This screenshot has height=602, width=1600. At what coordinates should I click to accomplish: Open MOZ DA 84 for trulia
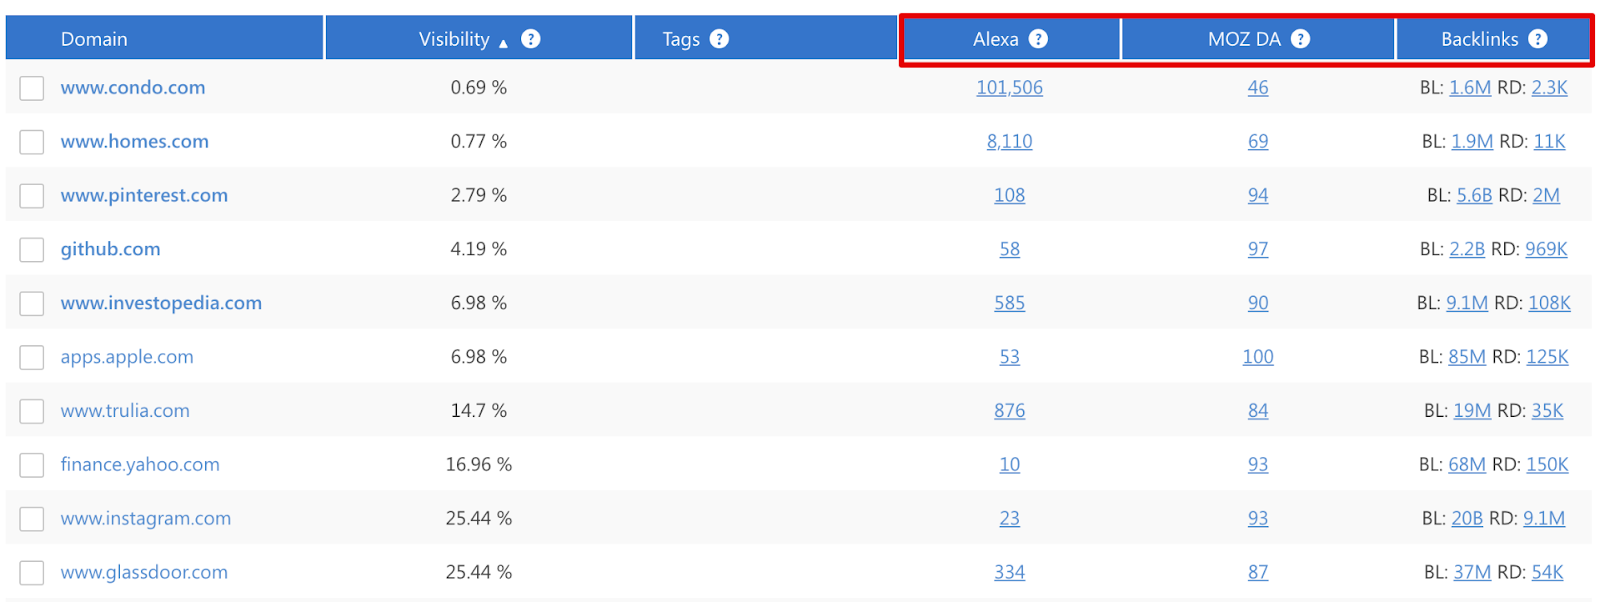[1258, 411]
